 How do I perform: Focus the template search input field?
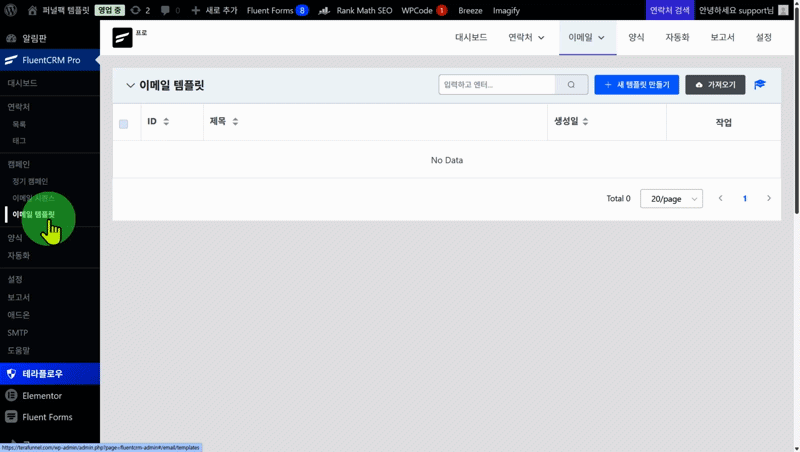pos(497,85)
